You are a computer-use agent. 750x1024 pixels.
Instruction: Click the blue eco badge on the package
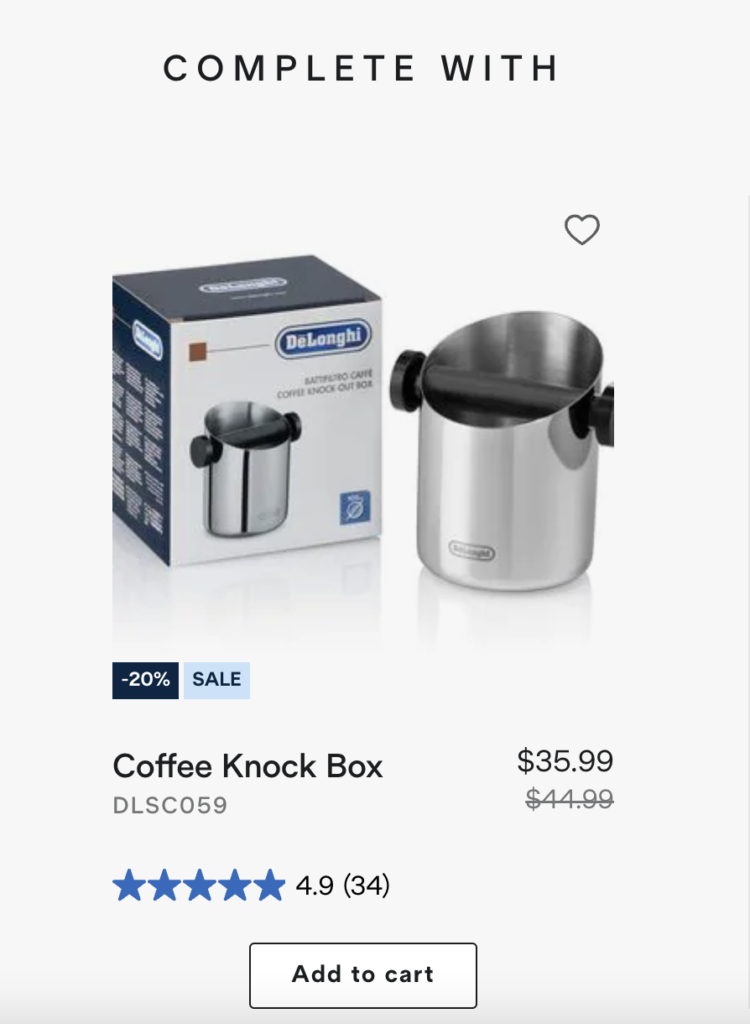[x=355, y=507]
